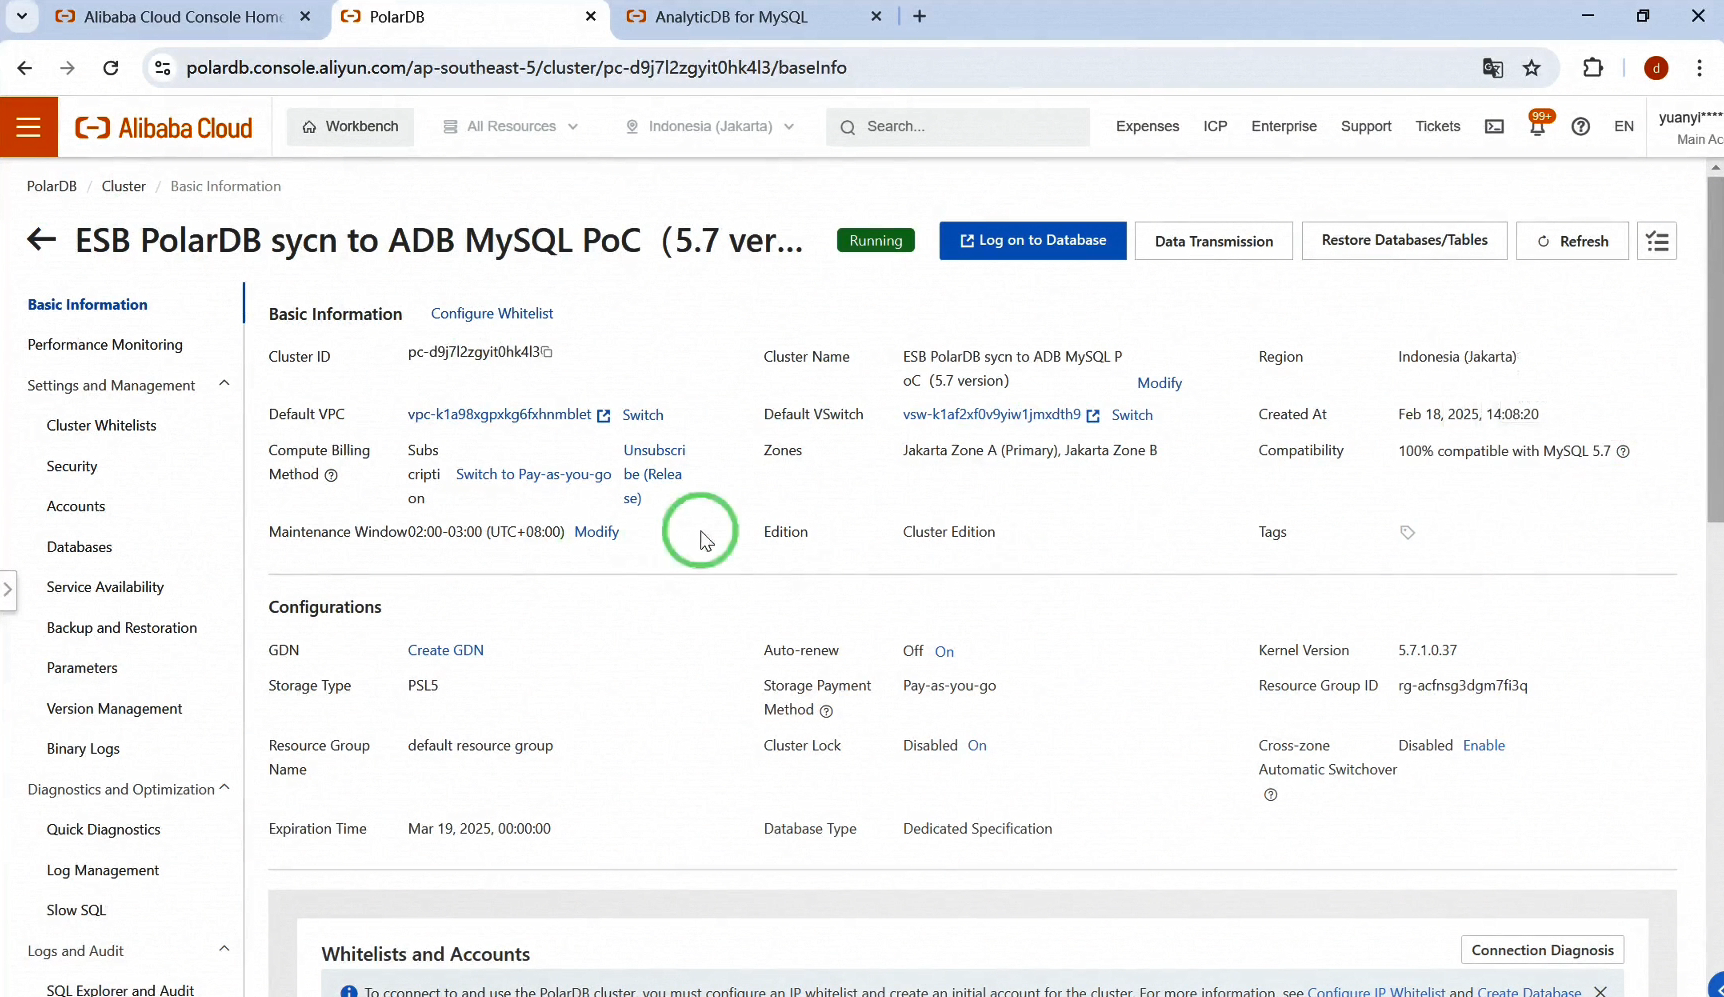Open Performance Monitoring page
This screenshot has height=997, width=1724.
coord(105,345)
